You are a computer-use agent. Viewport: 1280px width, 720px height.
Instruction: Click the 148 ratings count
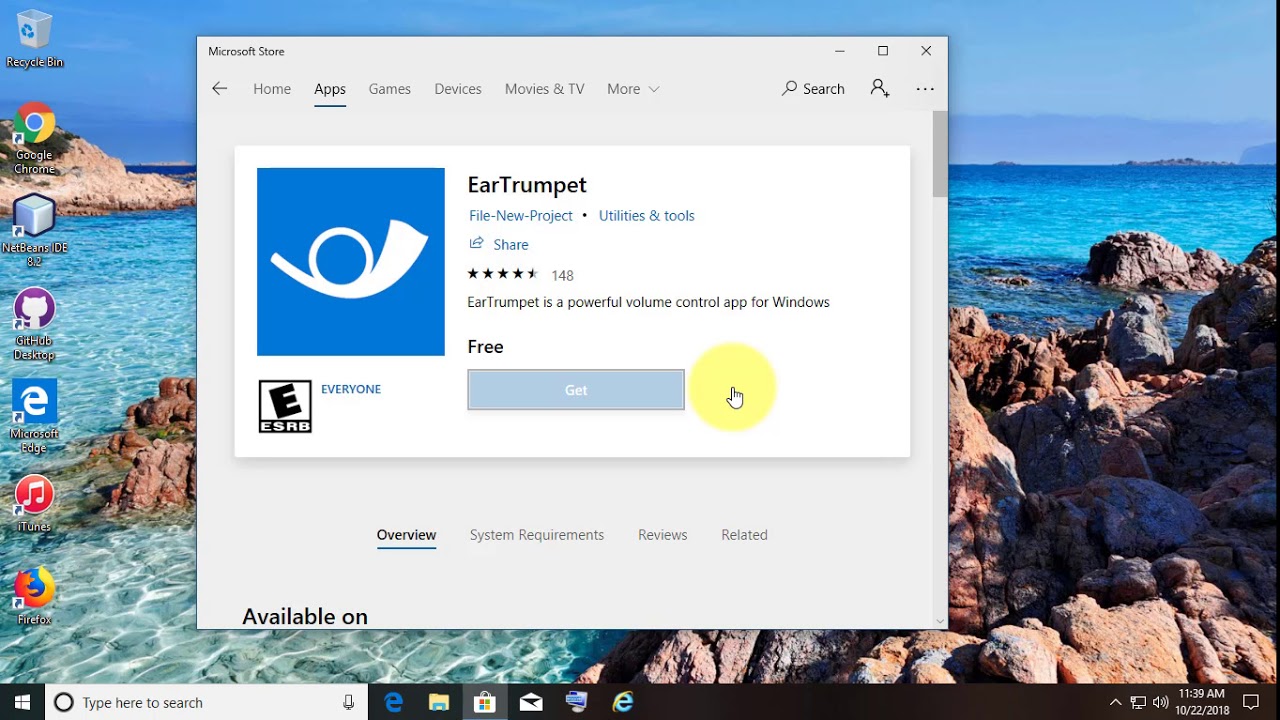(x=562, y=275)
